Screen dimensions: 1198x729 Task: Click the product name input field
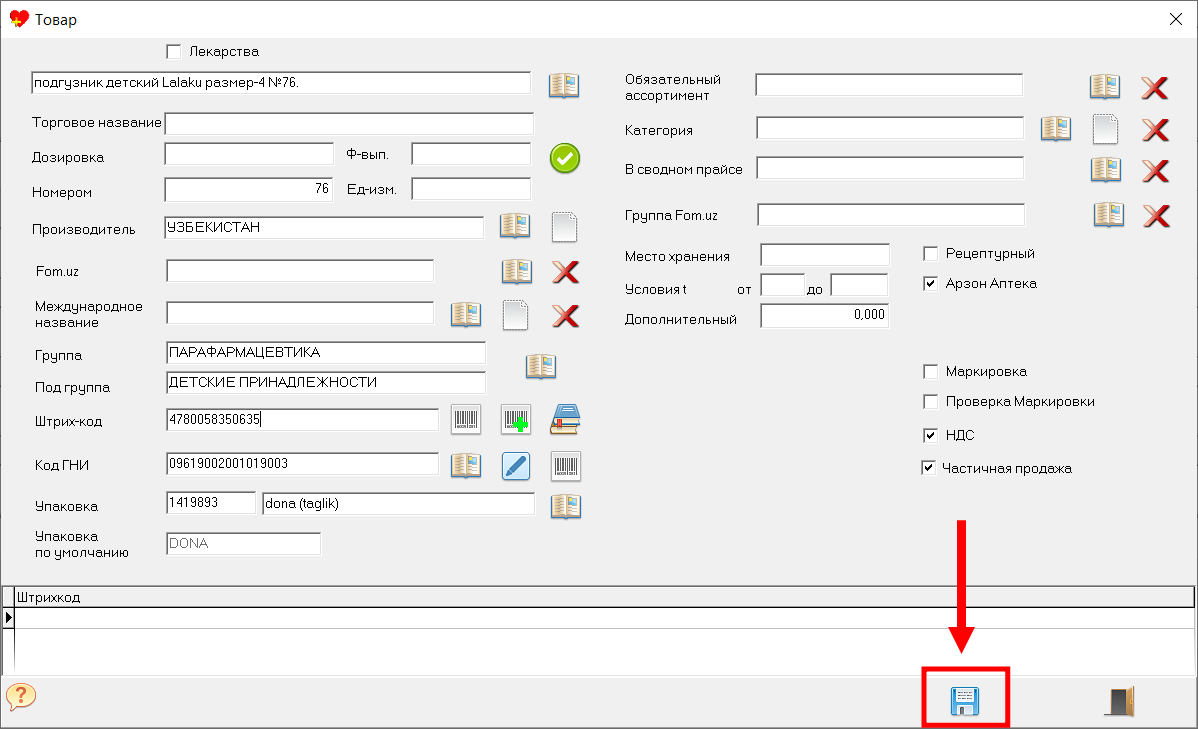281,83
